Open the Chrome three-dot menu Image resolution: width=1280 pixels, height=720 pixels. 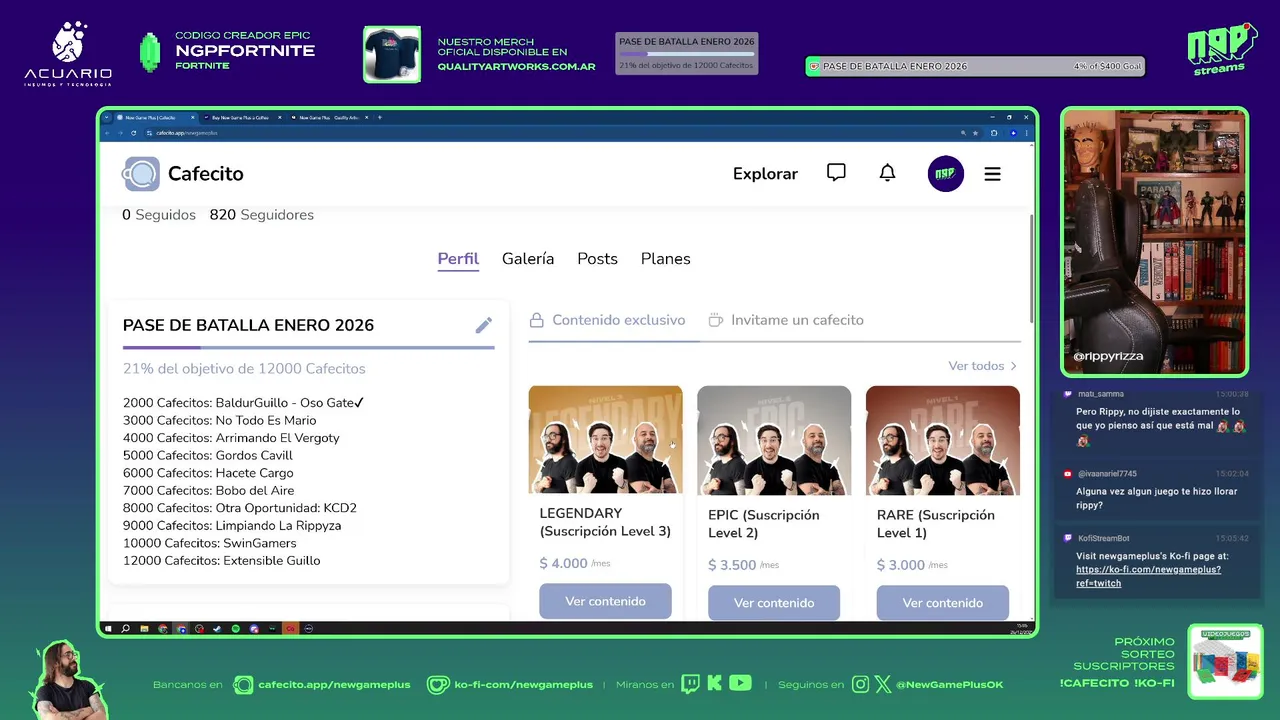pyautogui.click(x=1027, y=133)
